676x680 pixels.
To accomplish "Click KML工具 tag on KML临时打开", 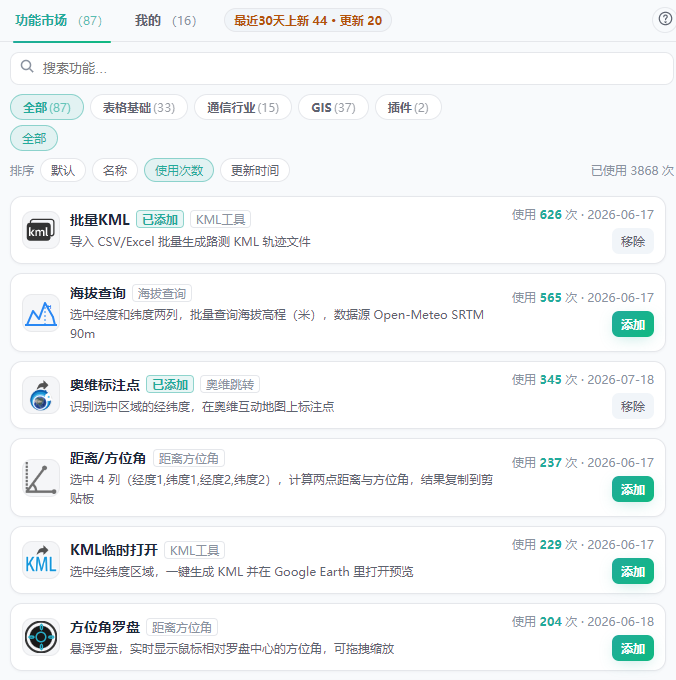I will point(194,550).
